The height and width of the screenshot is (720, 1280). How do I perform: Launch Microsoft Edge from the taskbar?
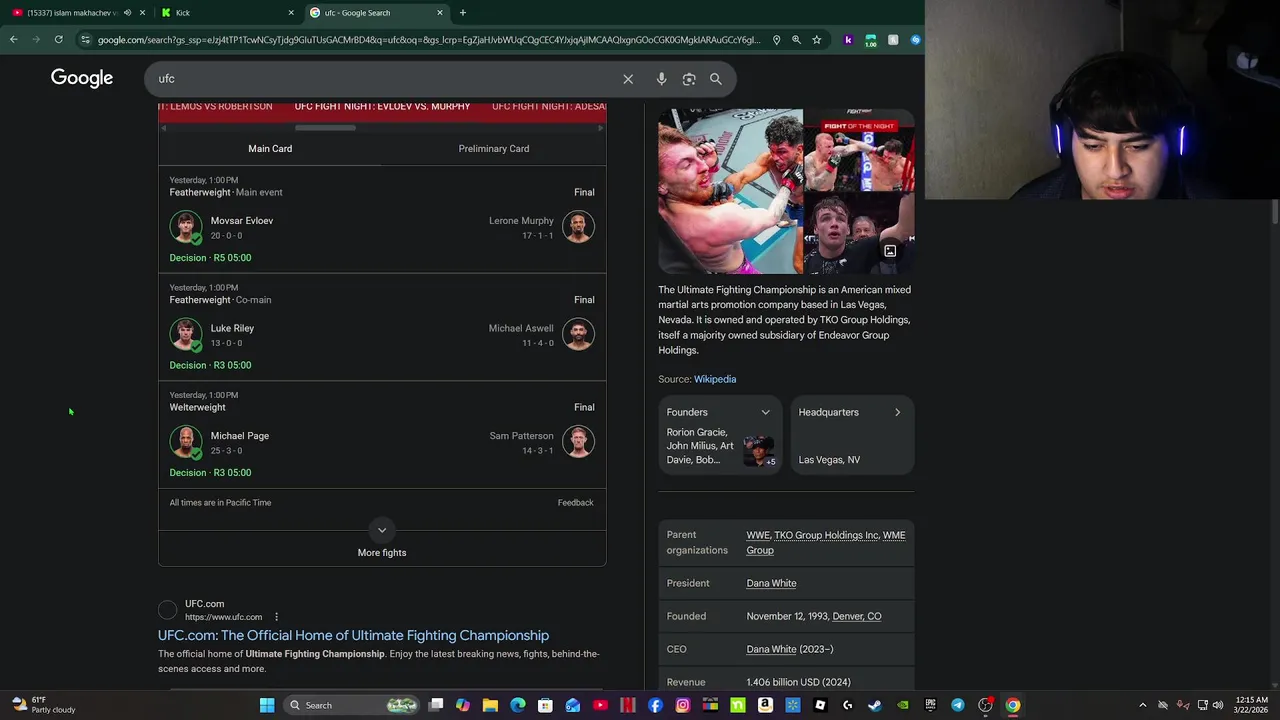tap(518, 705)
